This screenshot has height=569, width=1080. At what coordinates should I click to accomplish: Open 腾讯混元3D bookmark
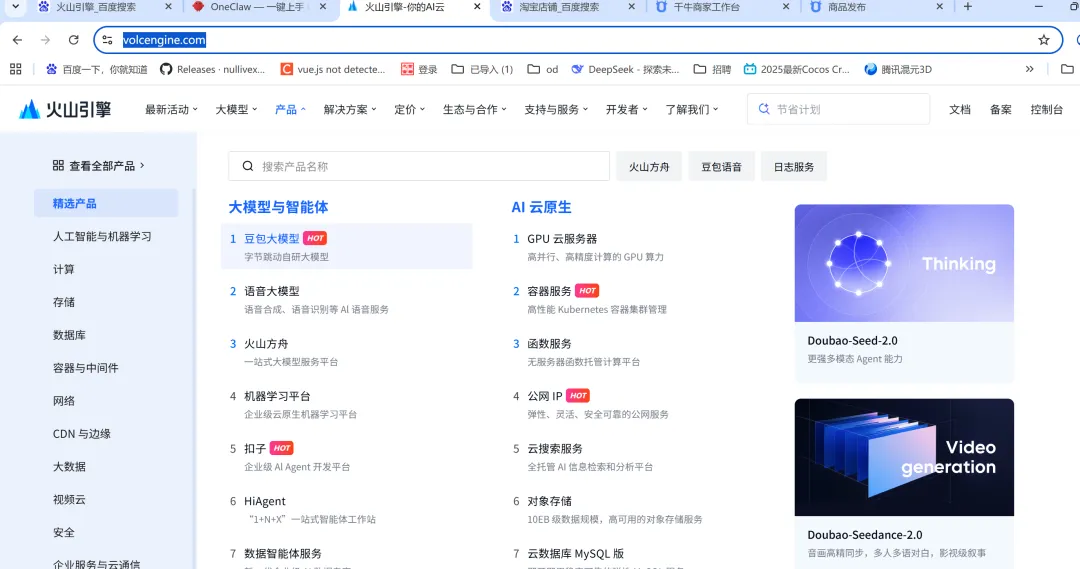[x=898, y=70]
